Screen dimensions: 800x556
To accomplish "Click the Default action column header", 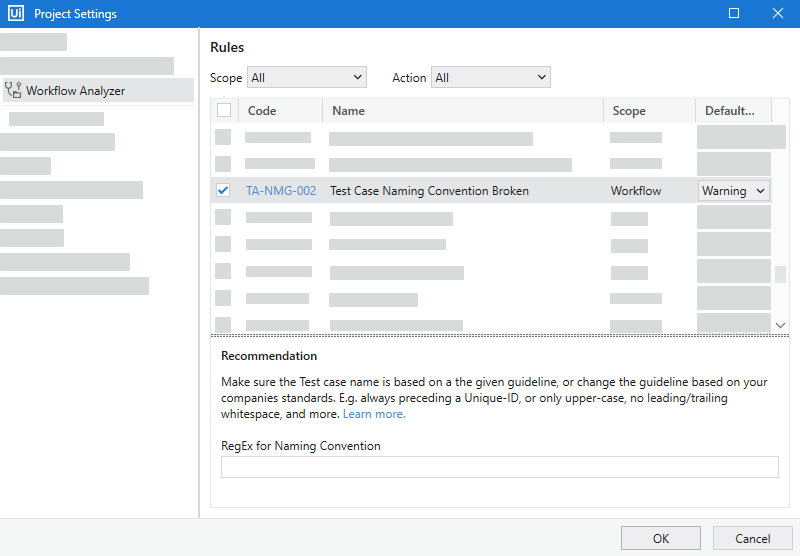I will point(730,111).
